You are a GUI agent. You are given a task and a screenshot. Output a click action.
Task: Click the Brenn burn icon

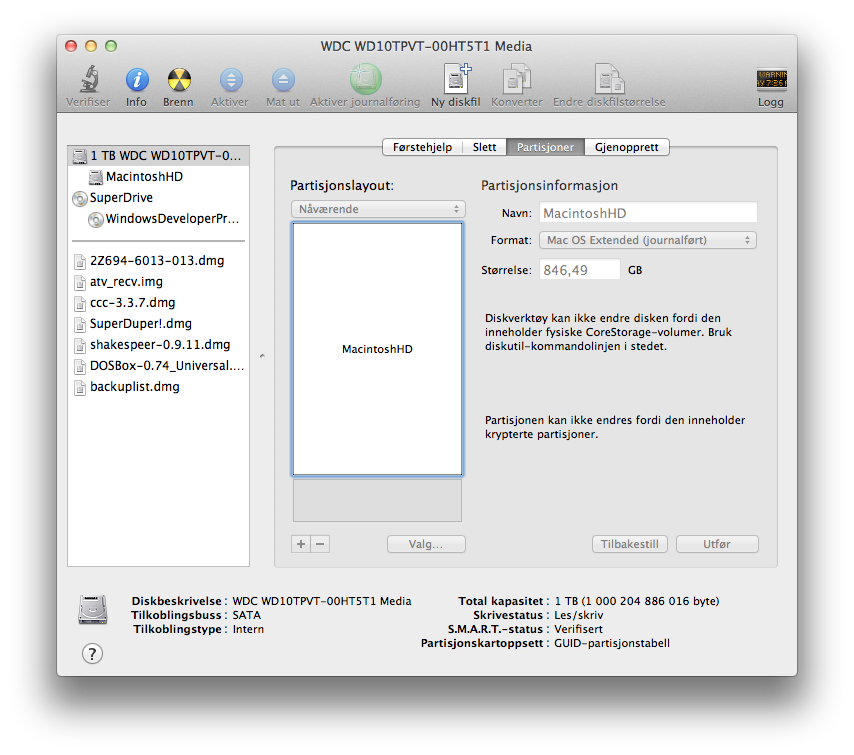click(x=179, y=80)
